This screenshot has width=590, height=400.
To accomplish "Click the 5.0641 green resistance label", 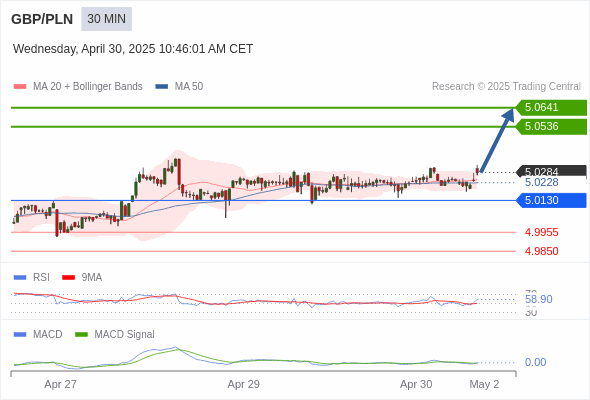I will coord(551,107).
